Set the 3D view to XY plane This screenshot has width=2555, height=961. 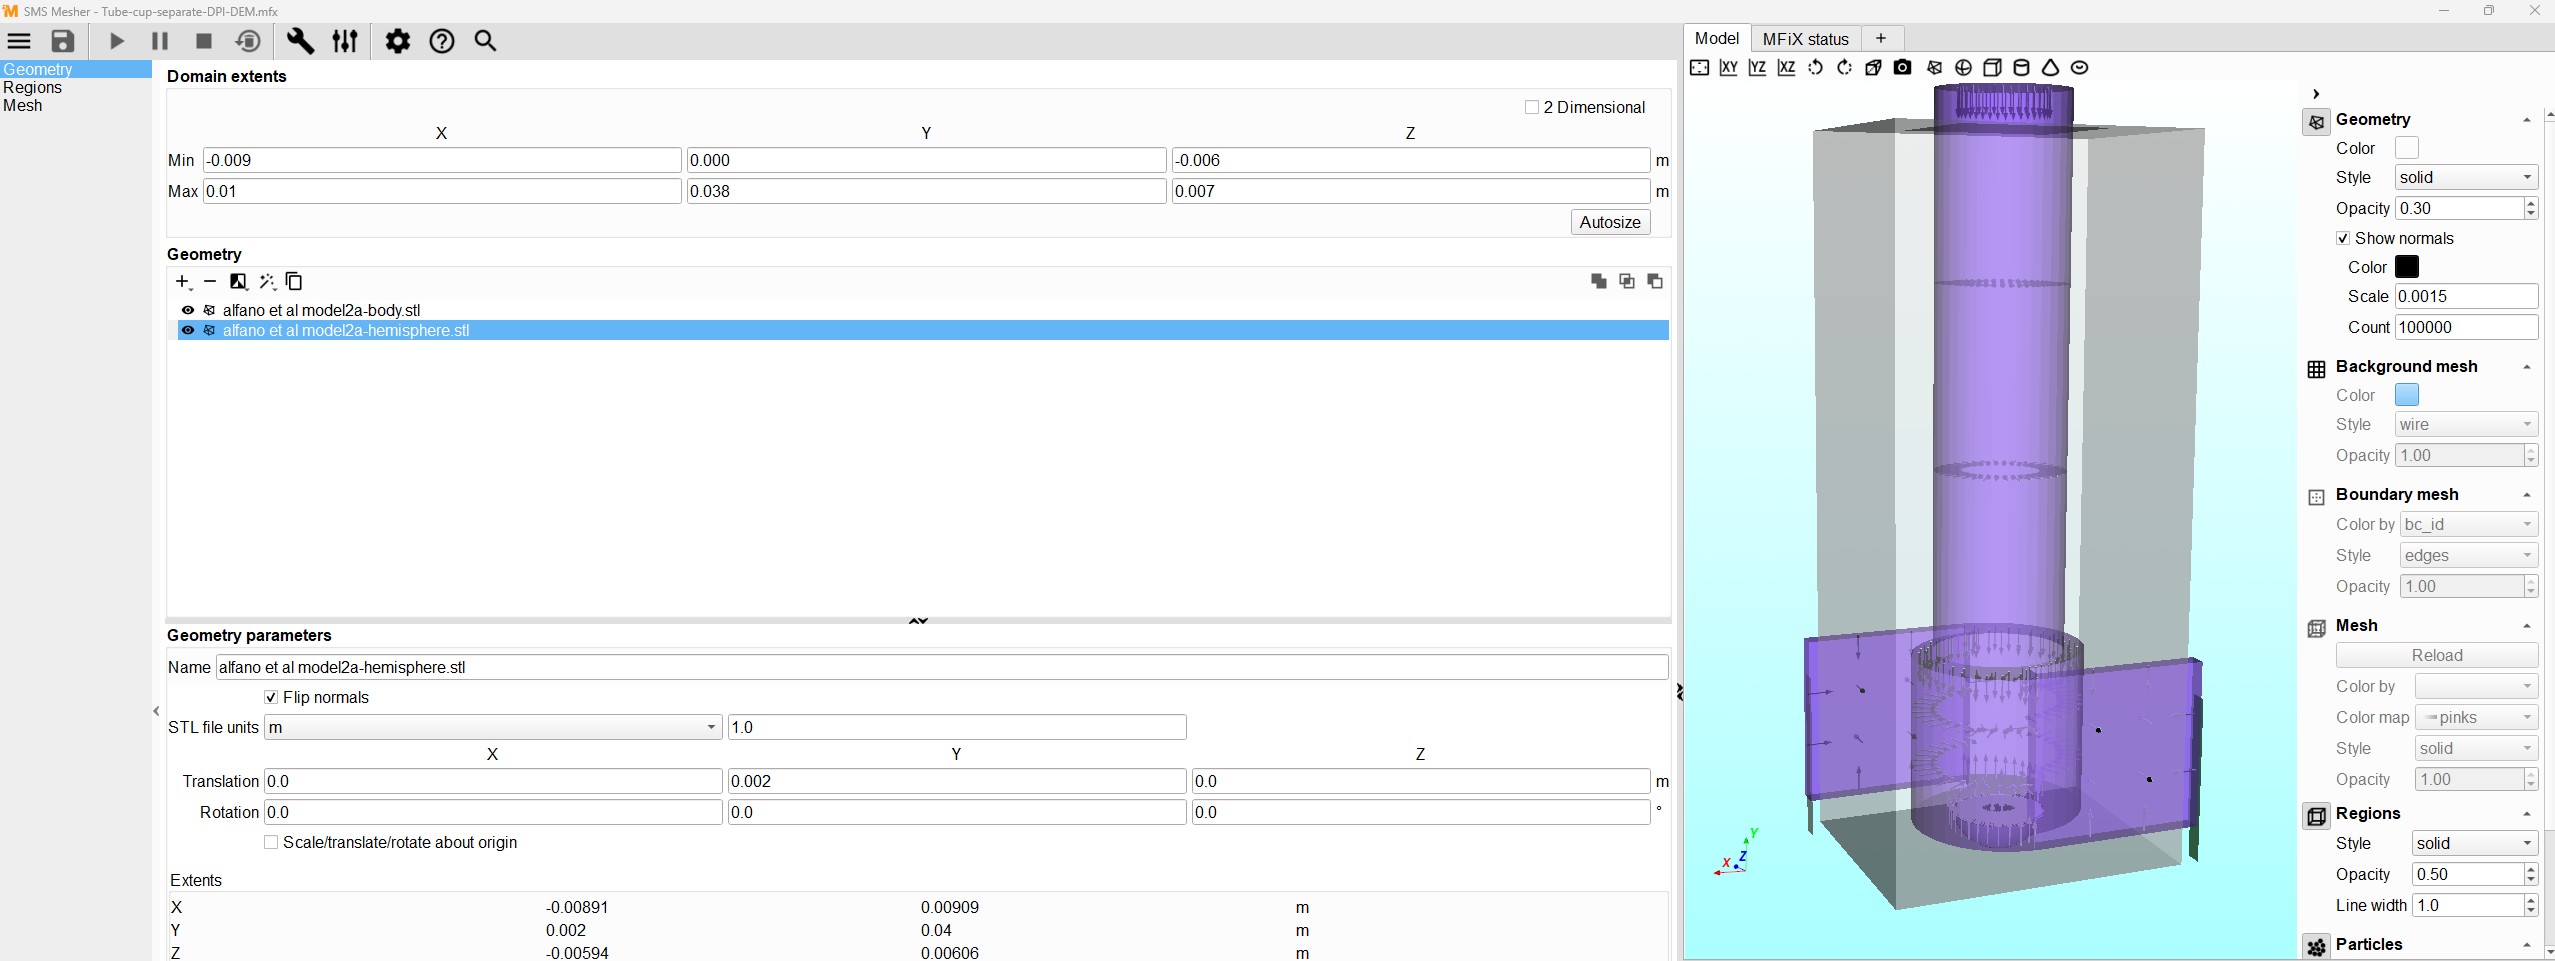(1728, 68)
